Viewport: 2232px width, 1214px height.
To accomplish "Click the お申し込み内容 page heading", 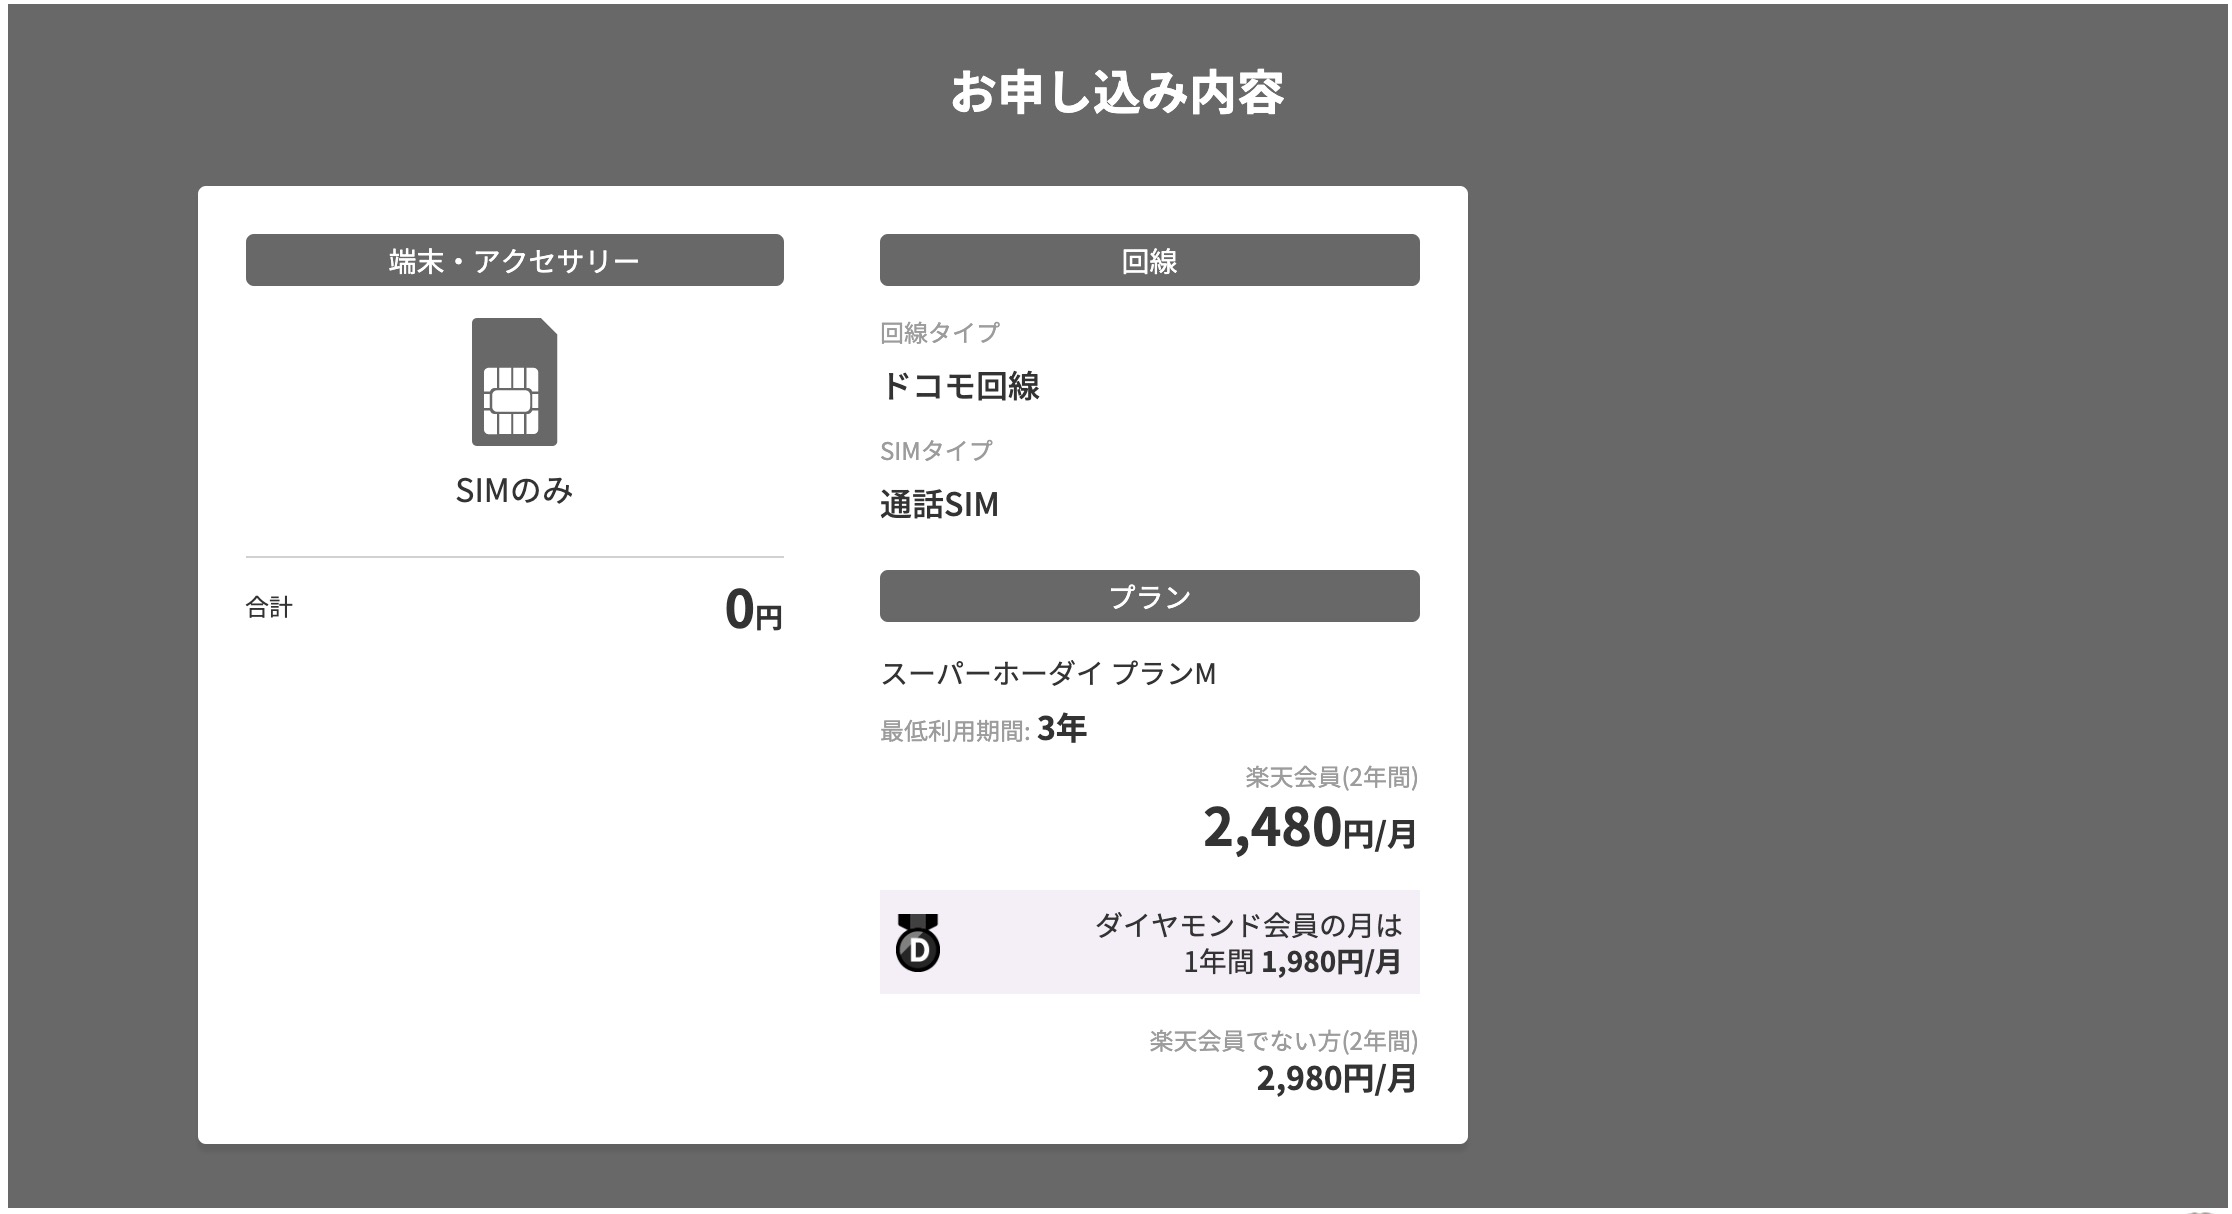I will pyautogui.click(x=1116, y=92).
